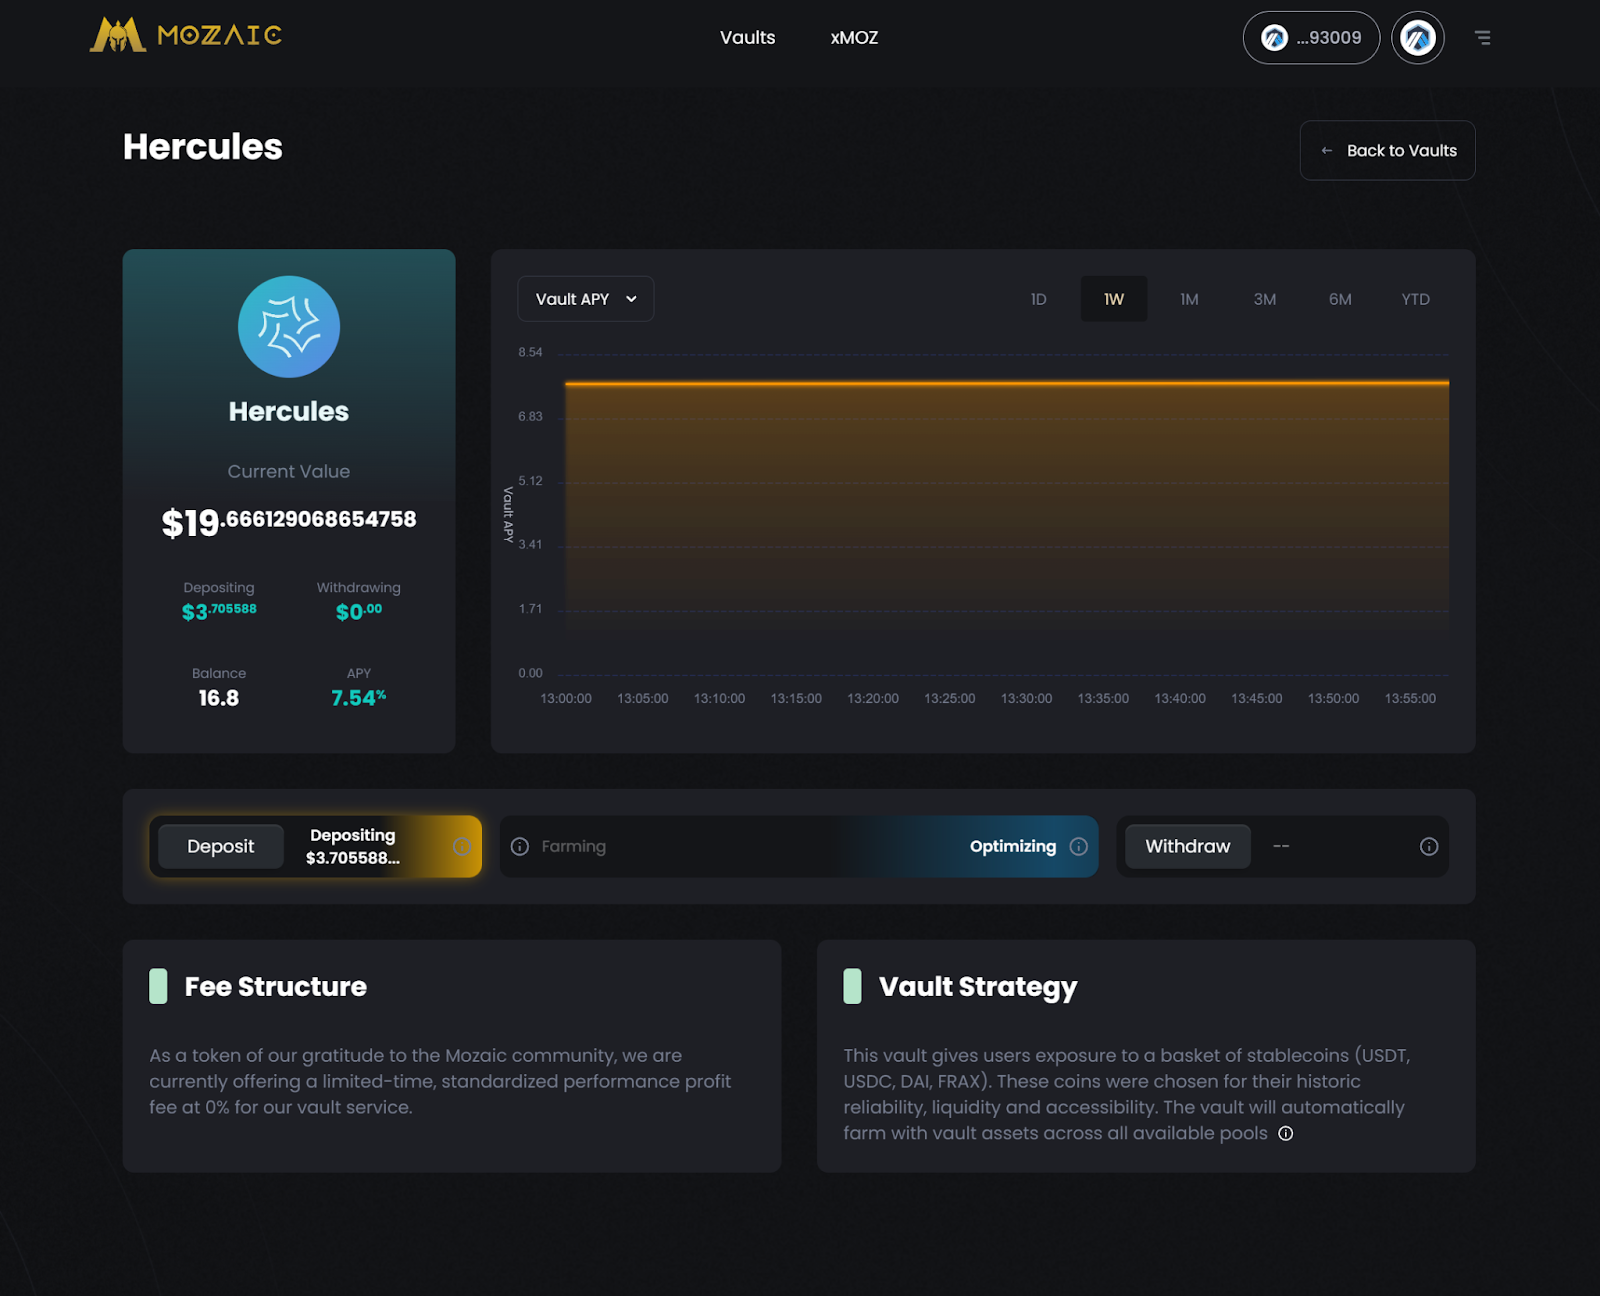
Task: Select the 1W time range
Action: pyautogui.click(x=1114, y=299)
